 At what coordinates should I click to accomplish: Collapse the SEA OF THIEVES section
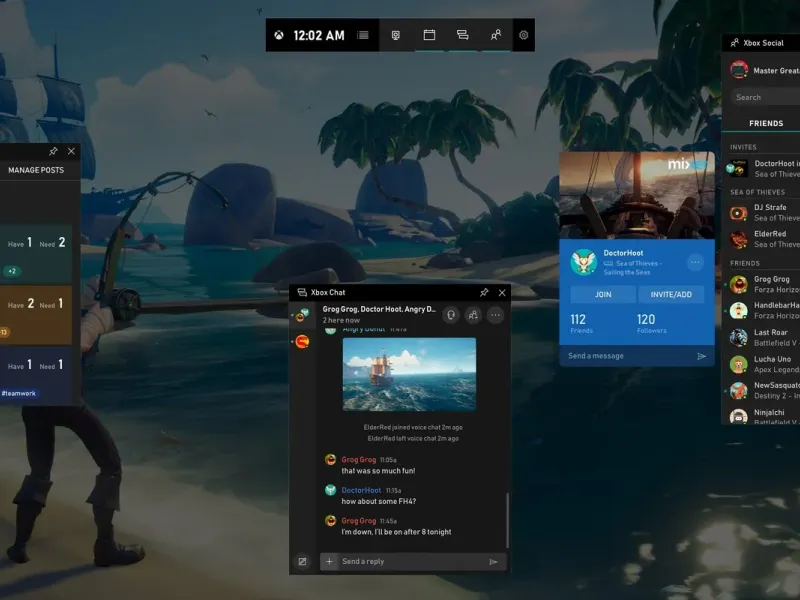757,192
